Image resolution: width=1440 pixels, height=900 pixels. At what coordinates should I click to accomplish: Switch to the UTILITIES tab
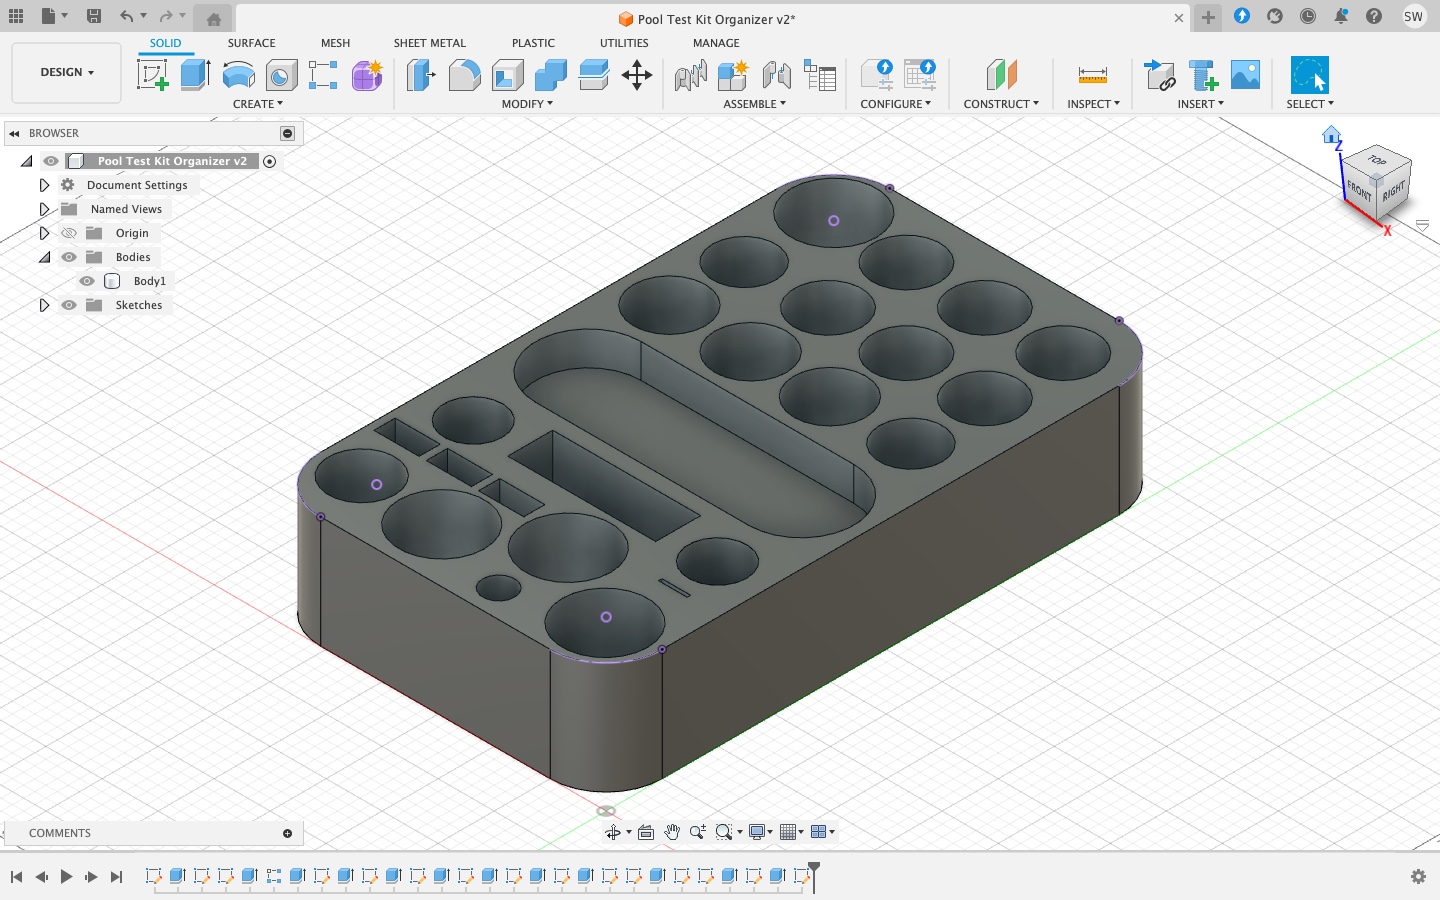624,43
